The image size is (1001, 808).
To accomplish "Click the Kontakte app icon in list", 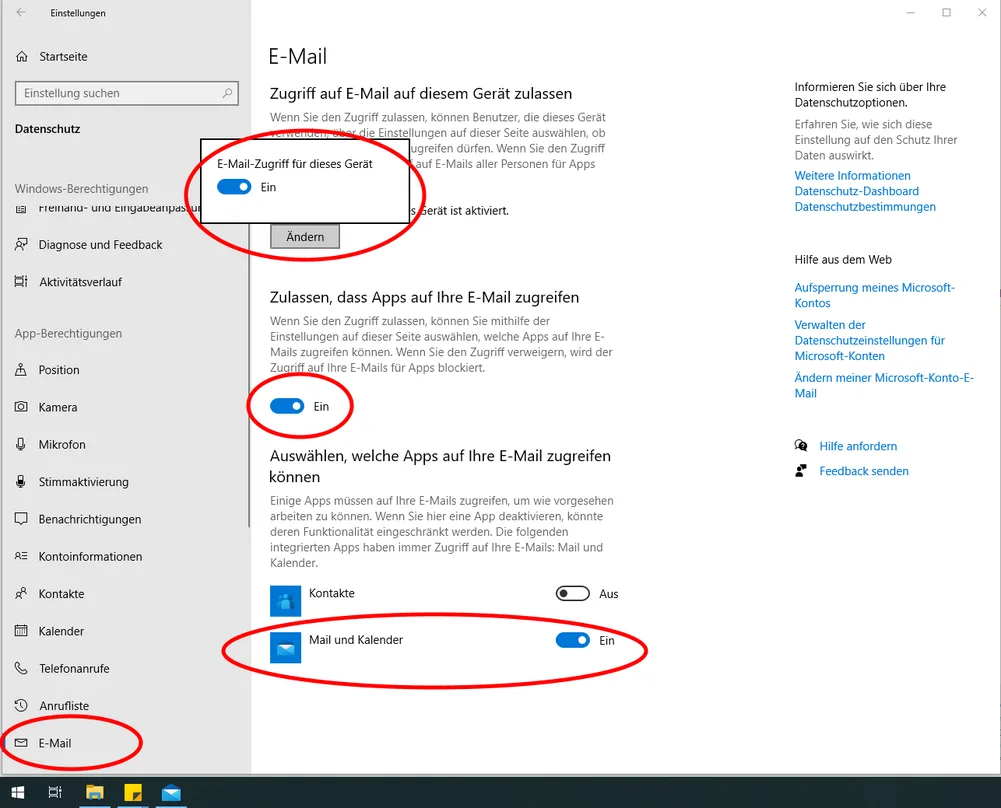I will [285, 601].
